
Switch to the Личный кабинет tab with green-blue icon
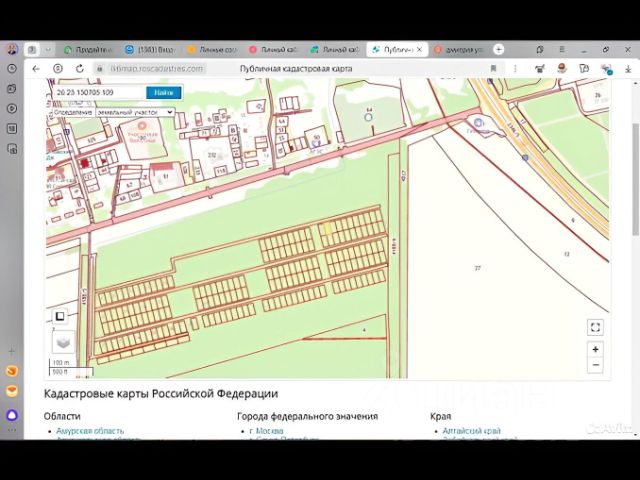pos(335,50)
